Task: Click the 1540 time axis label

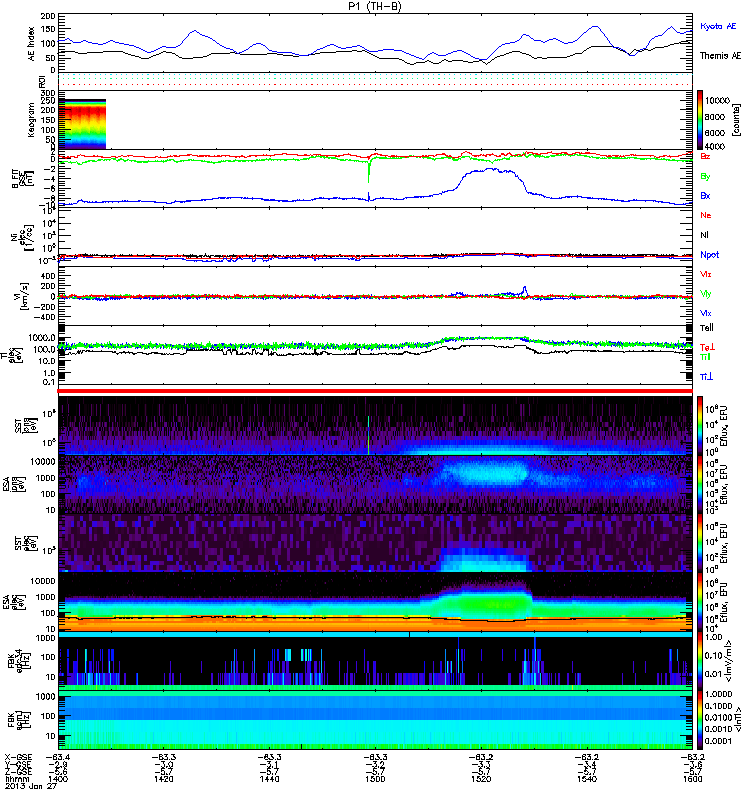Action: click(587, 779)
